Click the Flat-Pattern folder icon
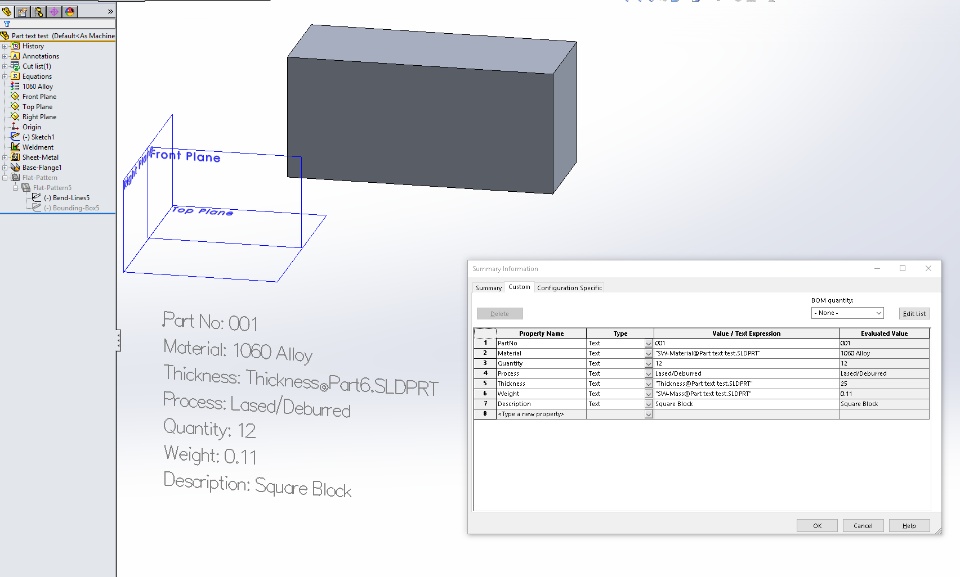Image resolution: width=960 pixels, height=577 pixels. 15,178
